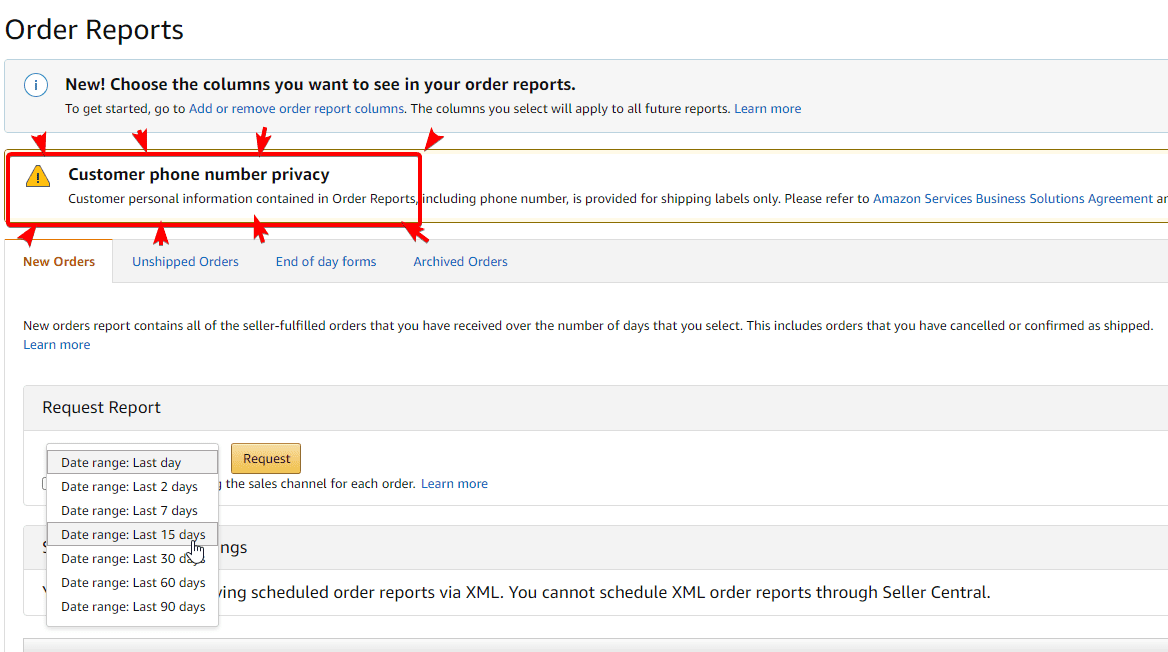Screen dimensions: 1168x652
Task: Click the blue info circle icon
Action: (x=36, y=84)
